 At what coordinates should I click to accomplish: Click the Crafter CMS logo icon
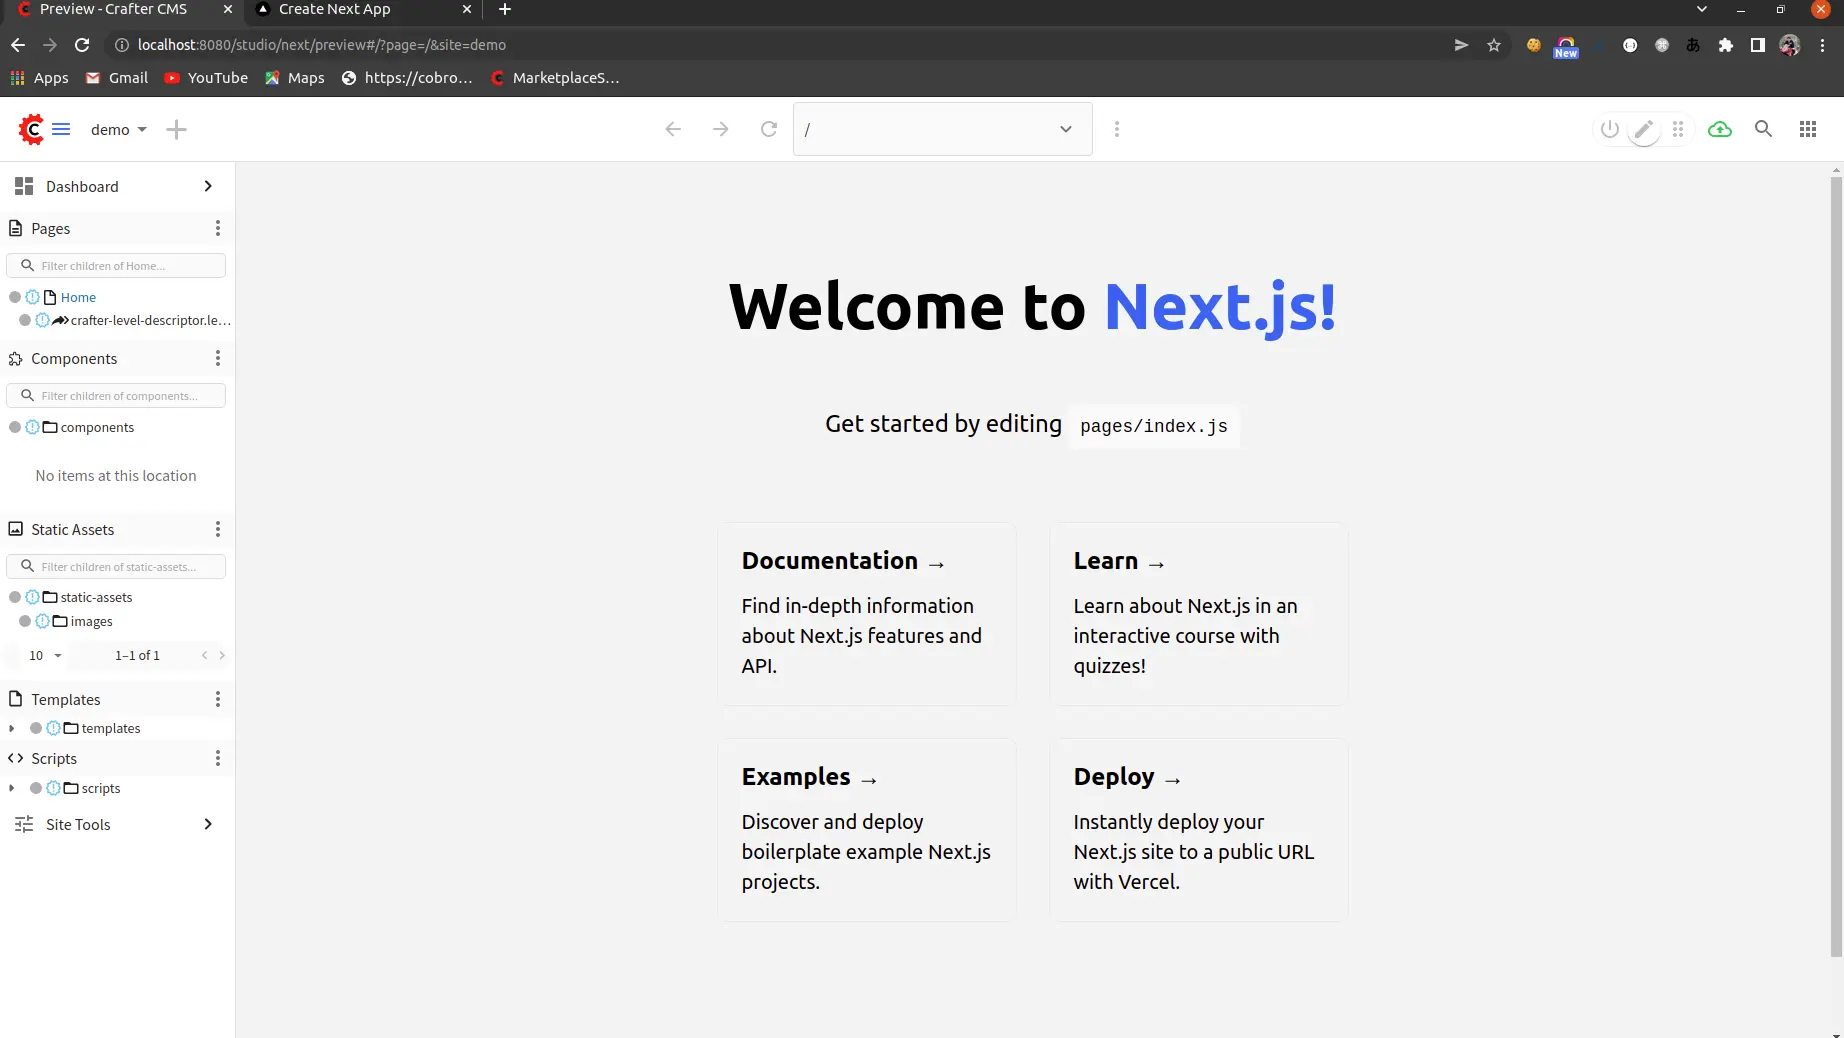pos(31,129)
